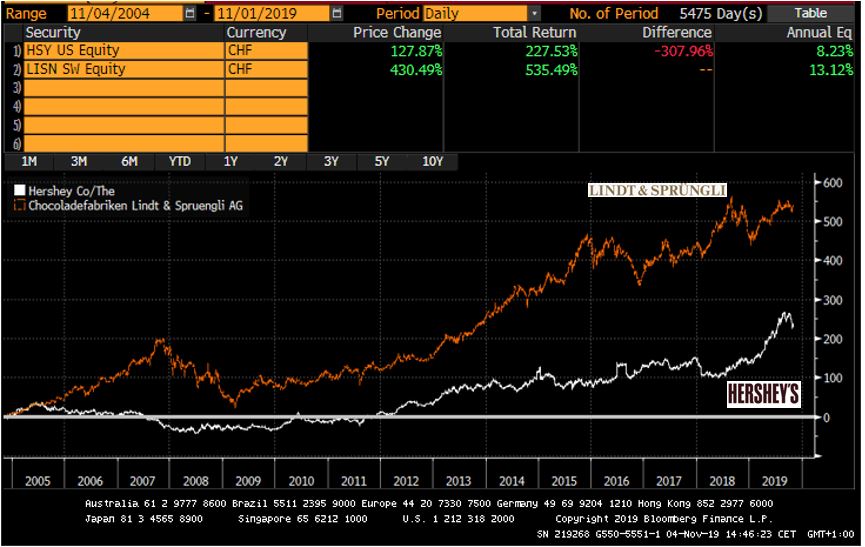Click the 2019 label on the time axis
The image size is (865, 547).
775,481
